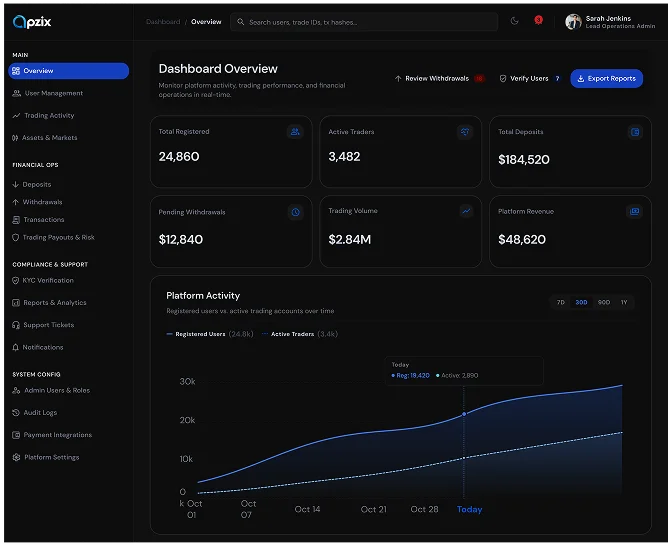This screenshot has height=547, width=668.
Task: Select the 90D time range
Action: [604, 302]
